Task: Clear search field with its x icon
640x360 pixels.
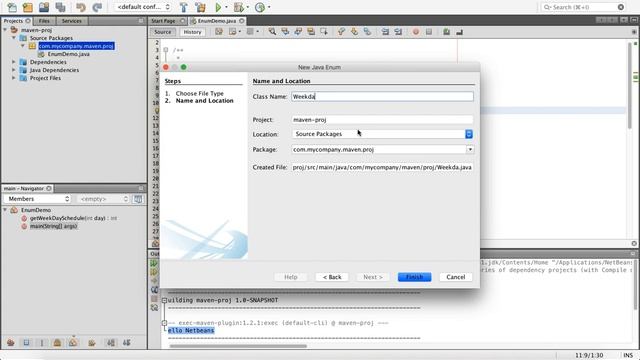Action: pyautogui.click(x=621, y=7)
